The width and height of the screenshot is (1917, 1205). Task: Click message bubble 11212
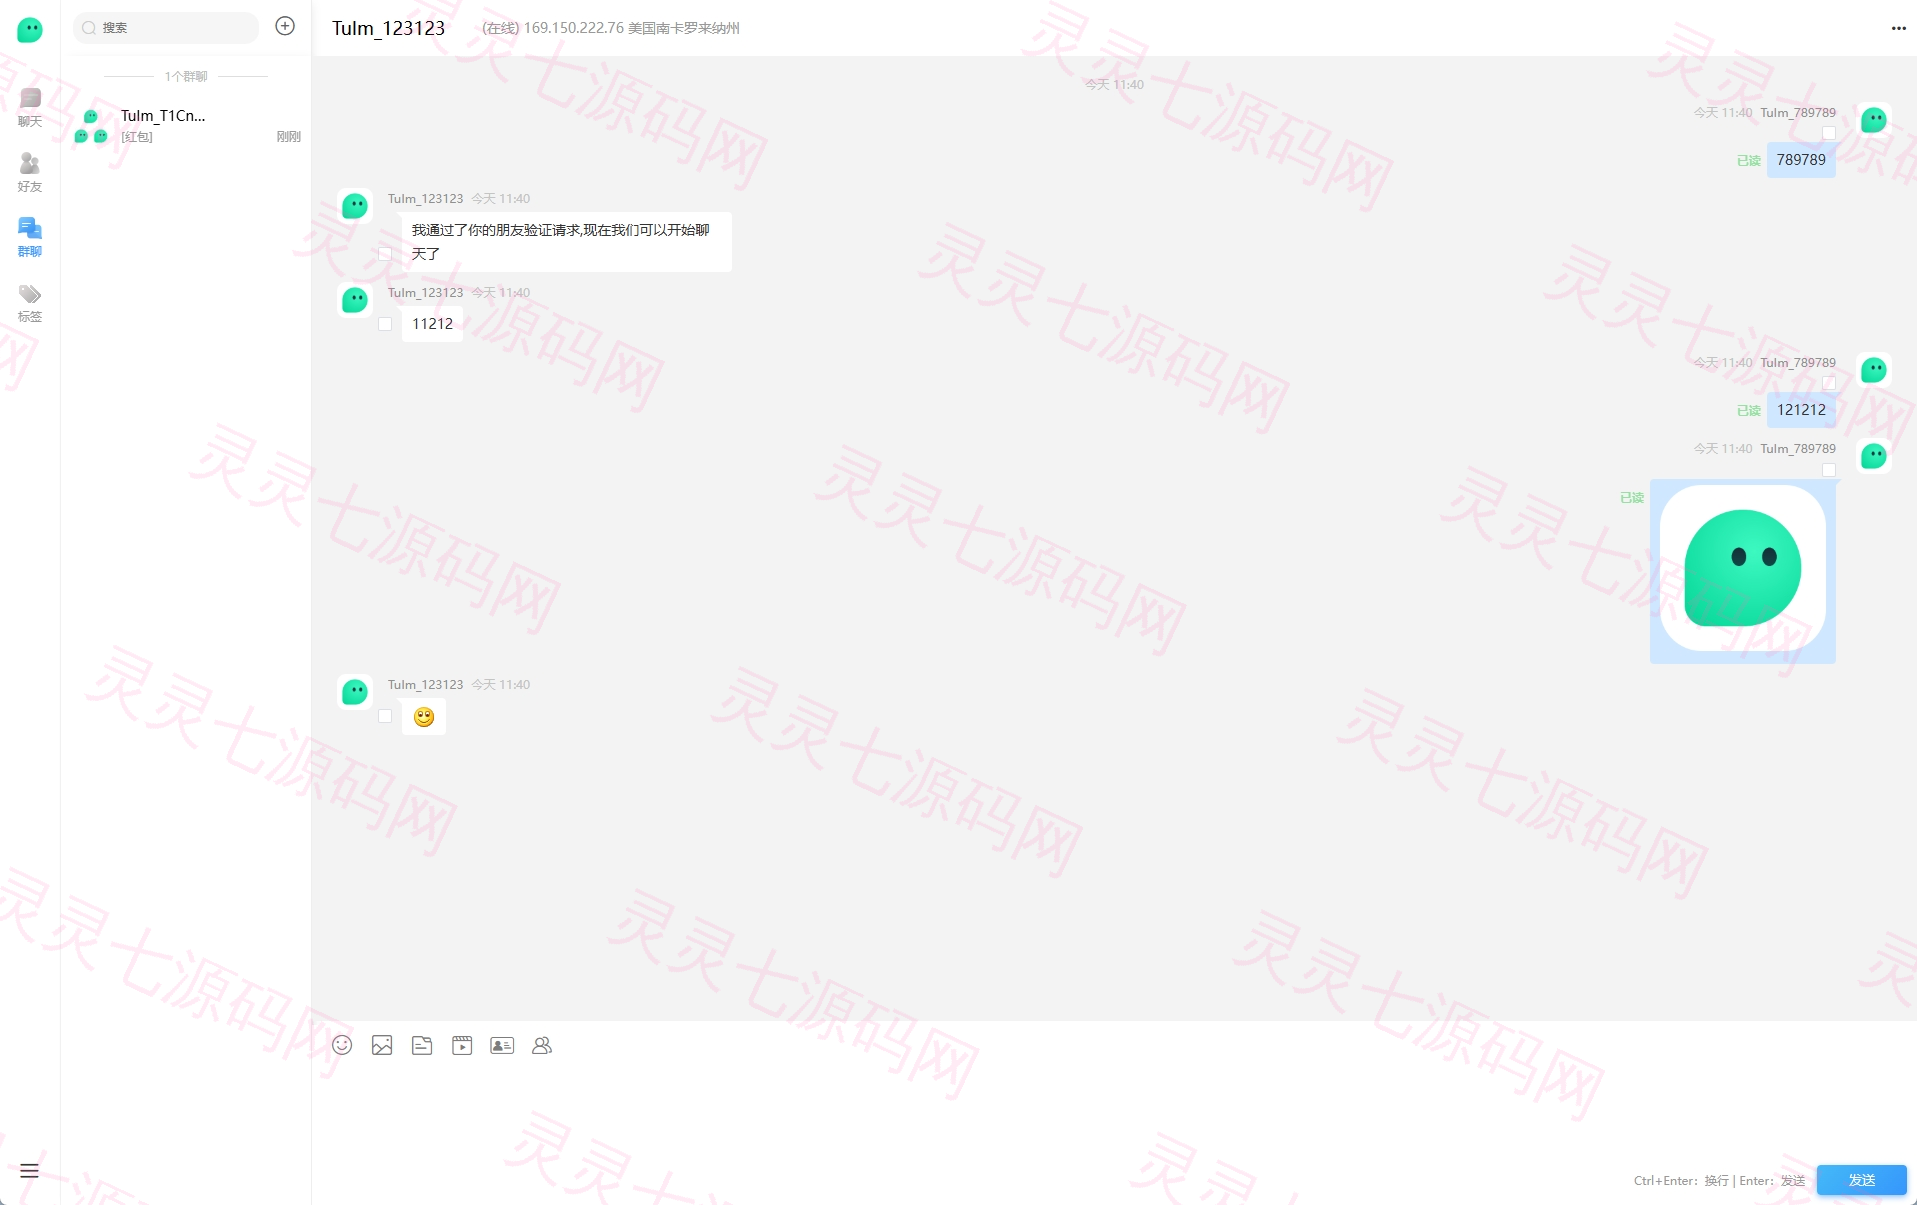pos(432,324)
